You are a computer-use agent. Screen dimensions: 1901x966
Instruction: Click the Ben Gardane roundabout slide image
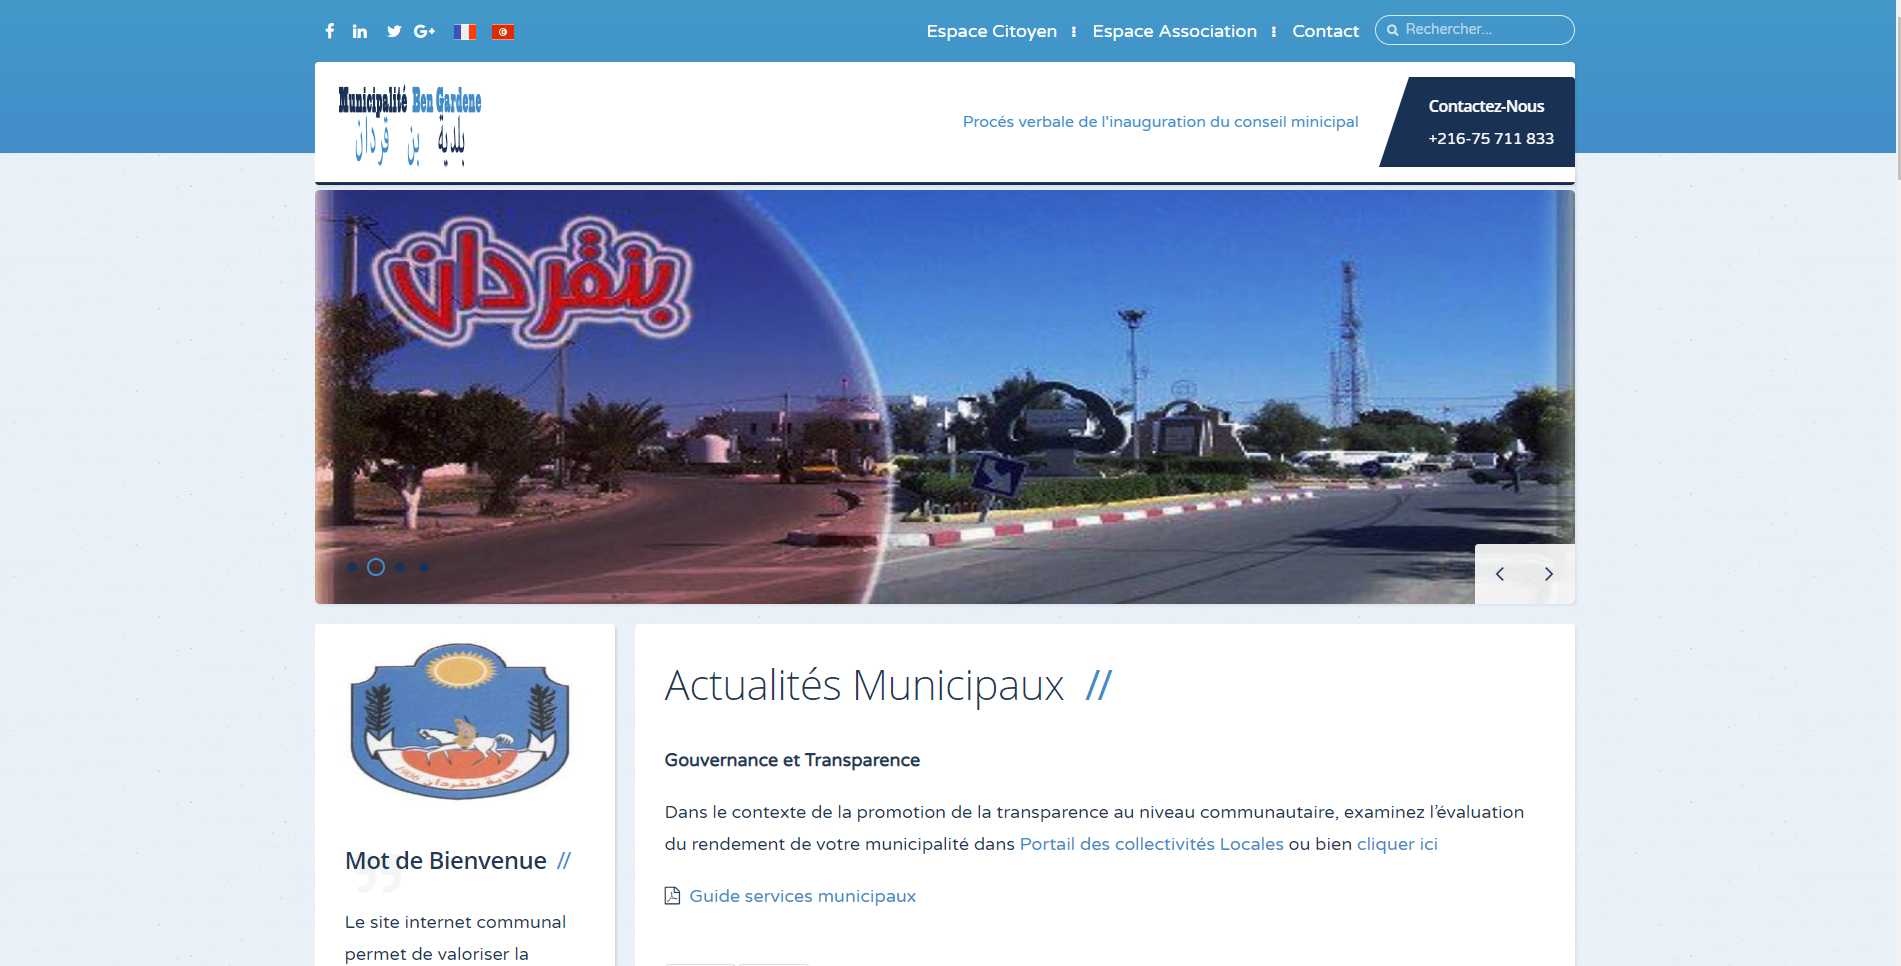(944, 397)
